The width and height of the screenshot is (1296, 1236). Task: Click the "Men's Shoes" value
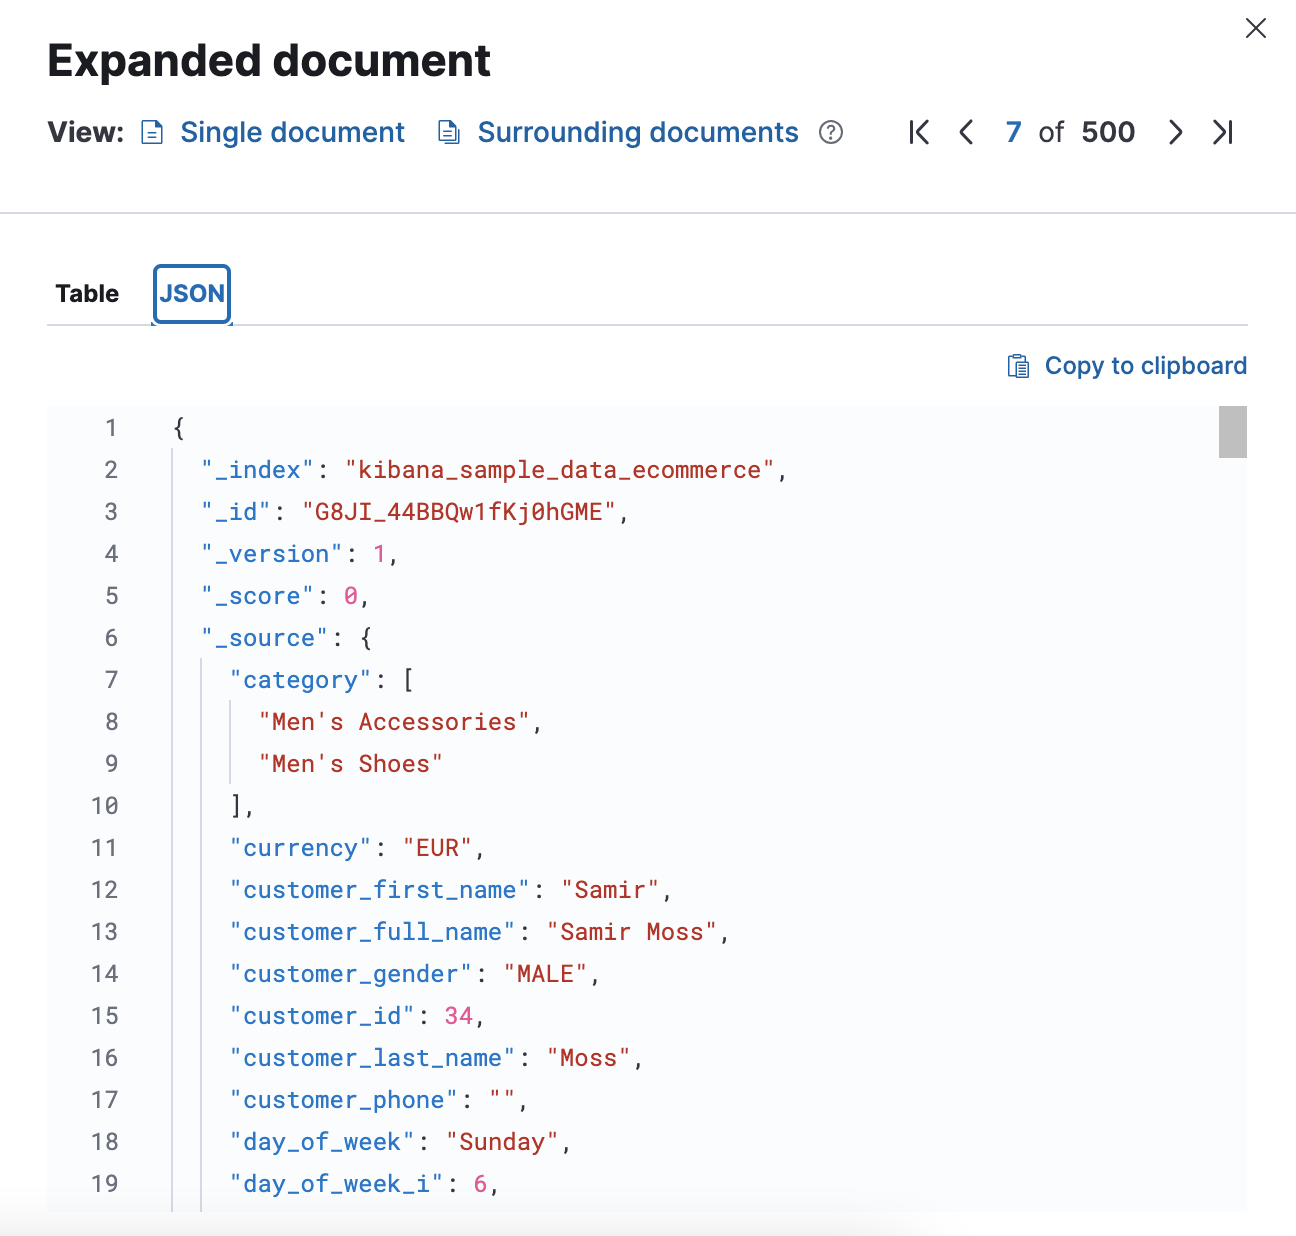[351, 764]
